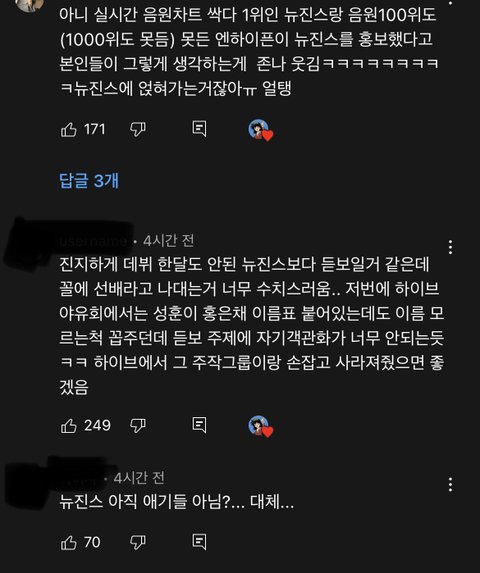480x573 pixels.
Task: Open options menu for 249-like comment
Action: click(x=450, y=247)
